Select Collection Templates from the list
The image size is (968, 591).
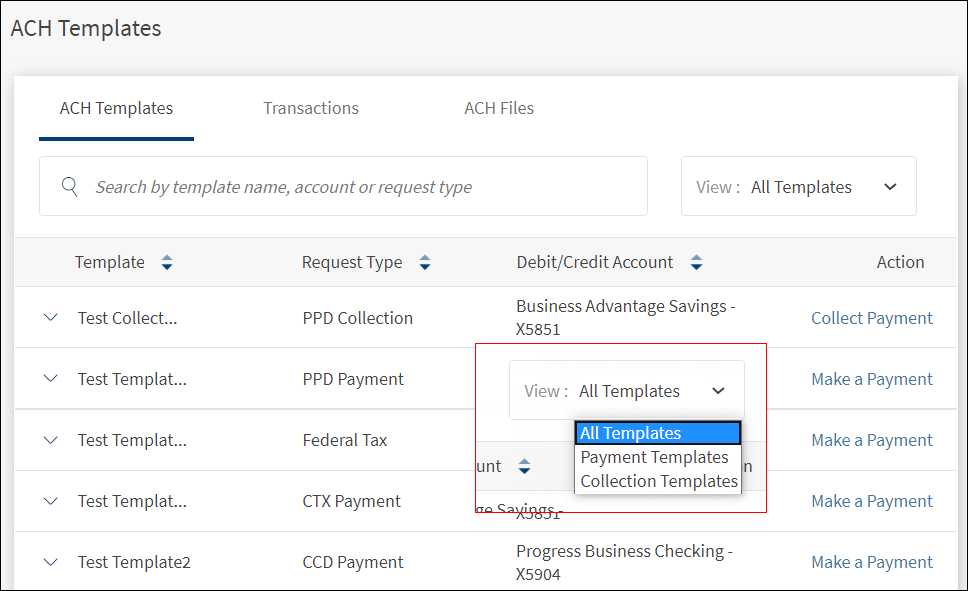[x=659, y=481]
